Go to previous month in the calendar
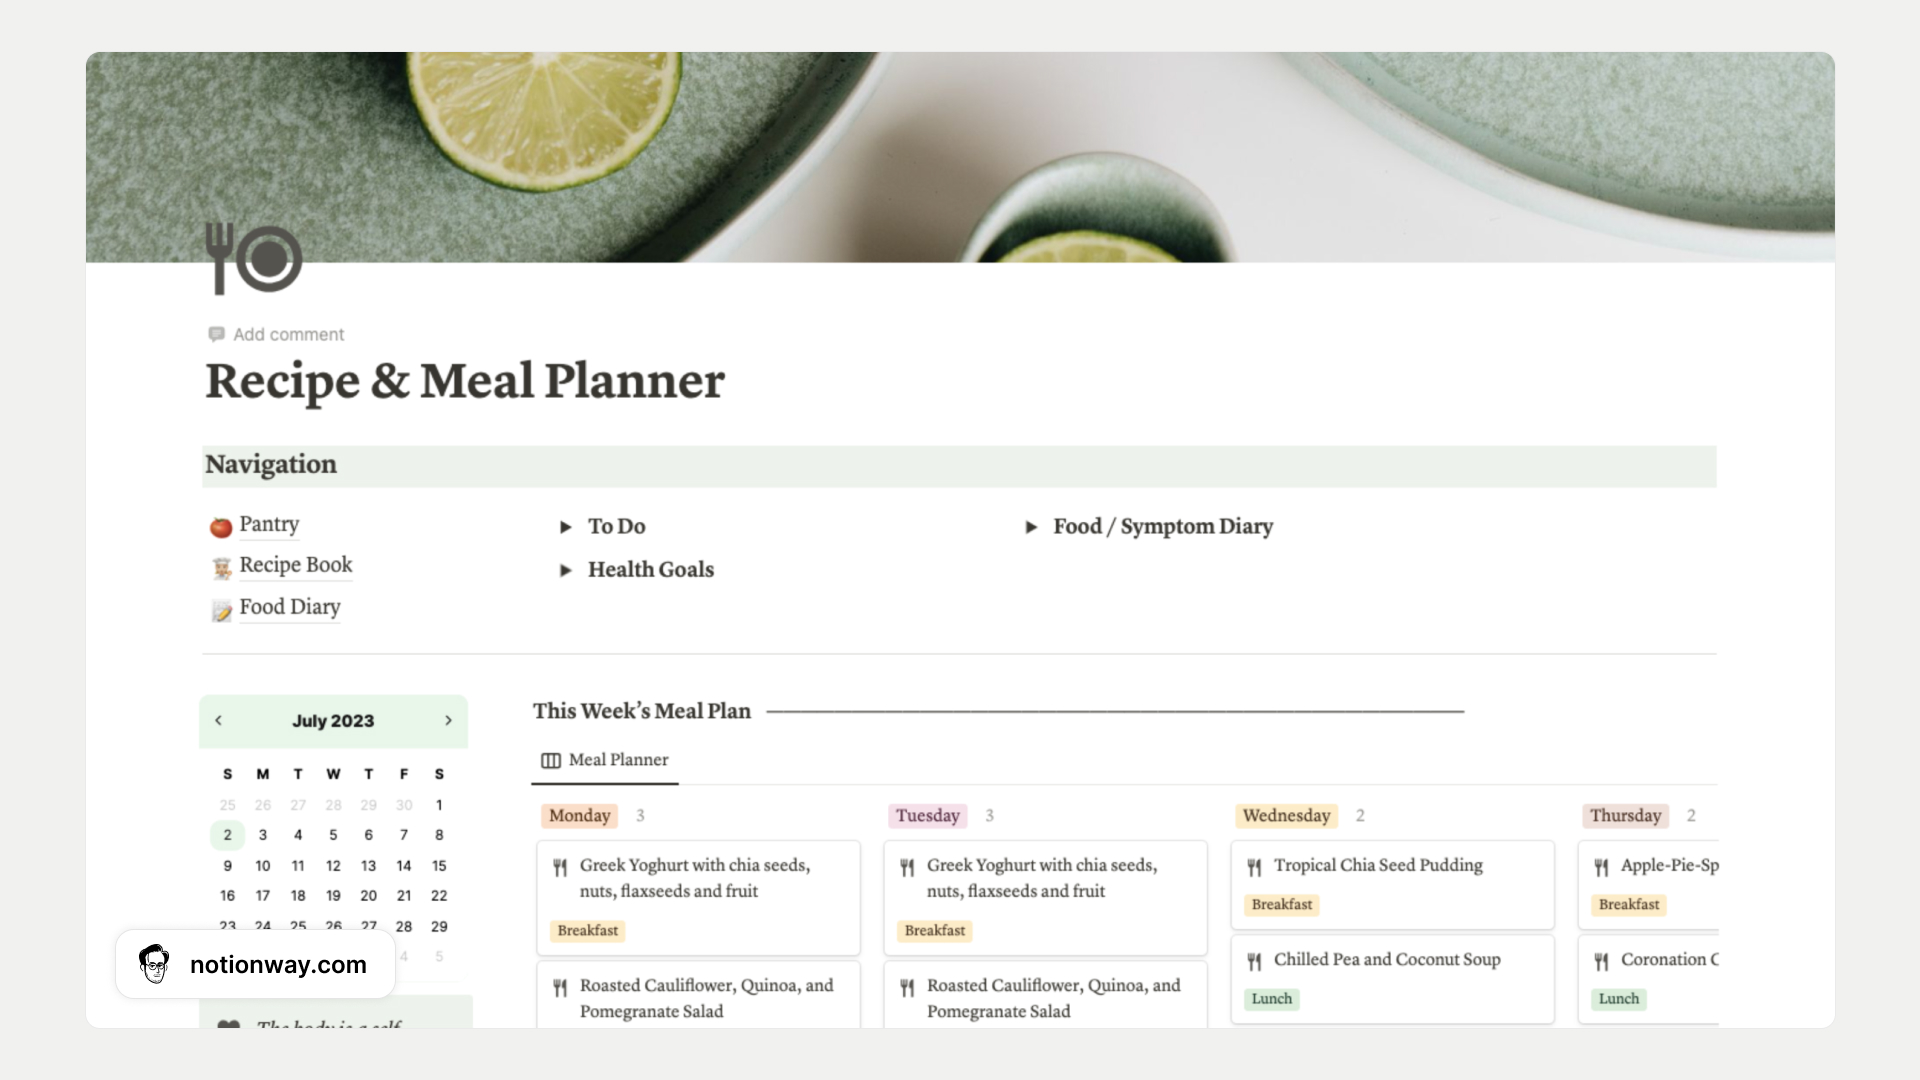The width and height of the screenshot is (1920, 1080). (x=218, y=719)
